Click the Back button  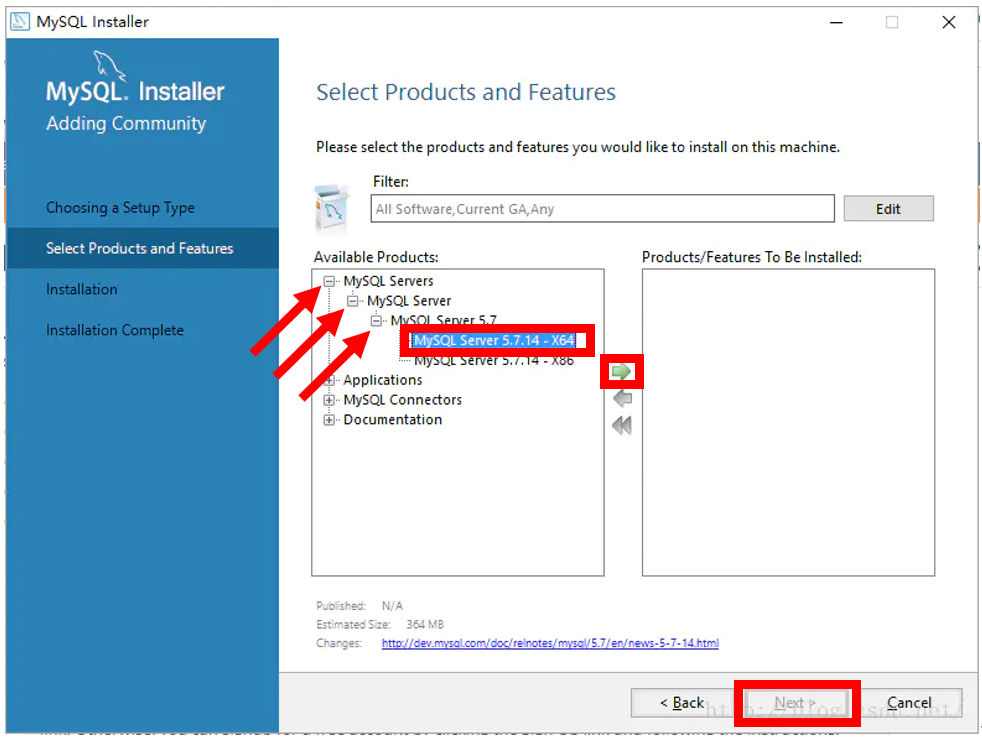(x=680, y=703)
